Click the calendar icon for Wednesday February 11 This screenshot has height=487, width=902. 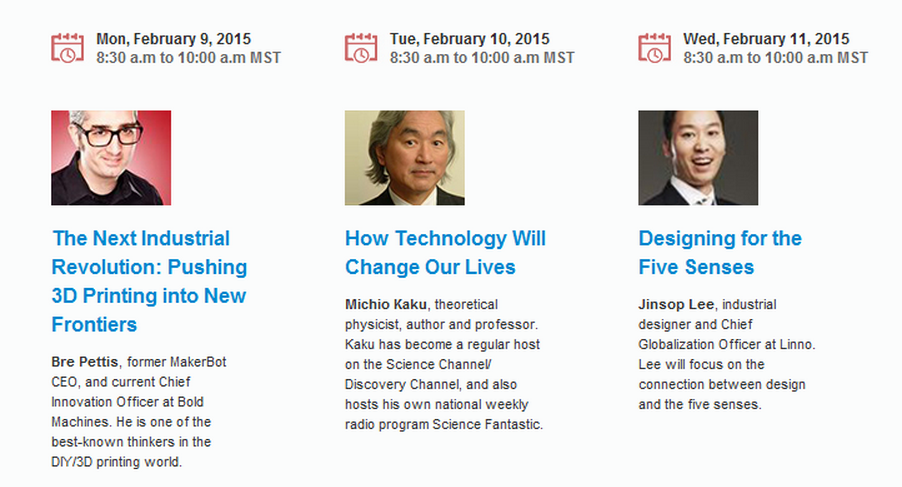click(655, 48)
